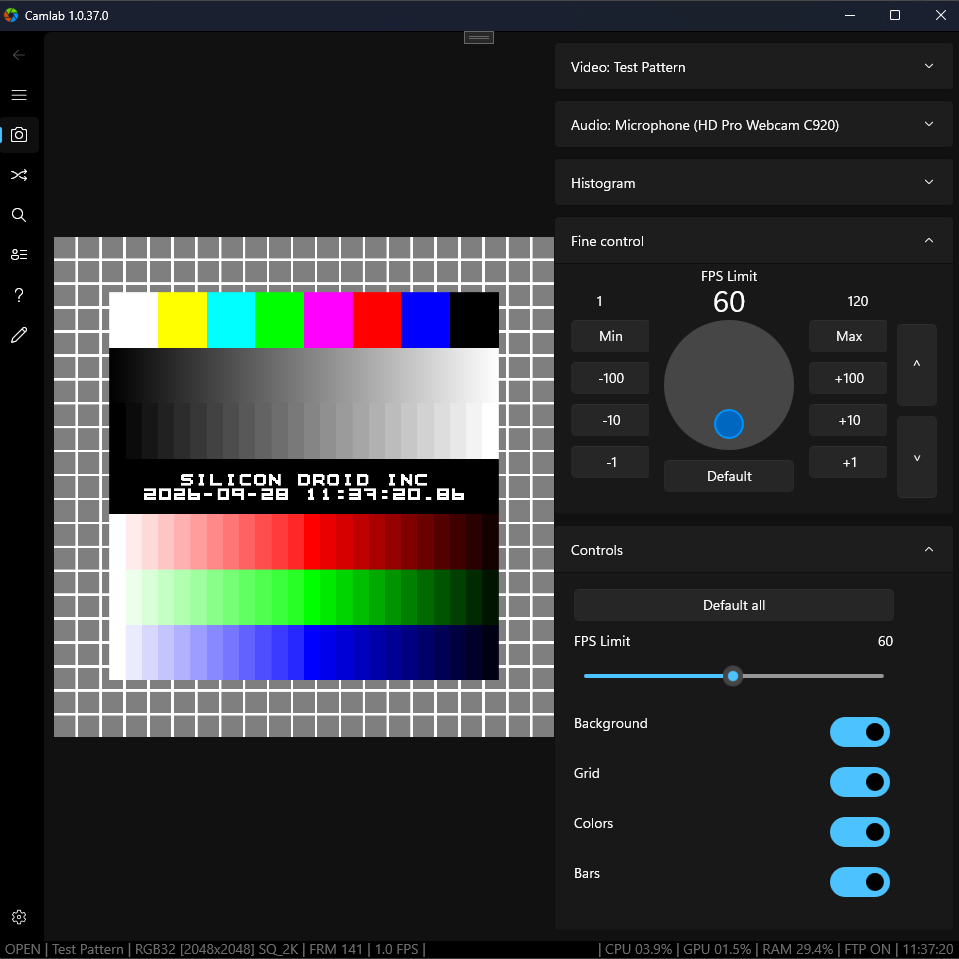Viewport: 959px width, 959px height.
Task: Disable the Bars switch
Action: (859, 882)
